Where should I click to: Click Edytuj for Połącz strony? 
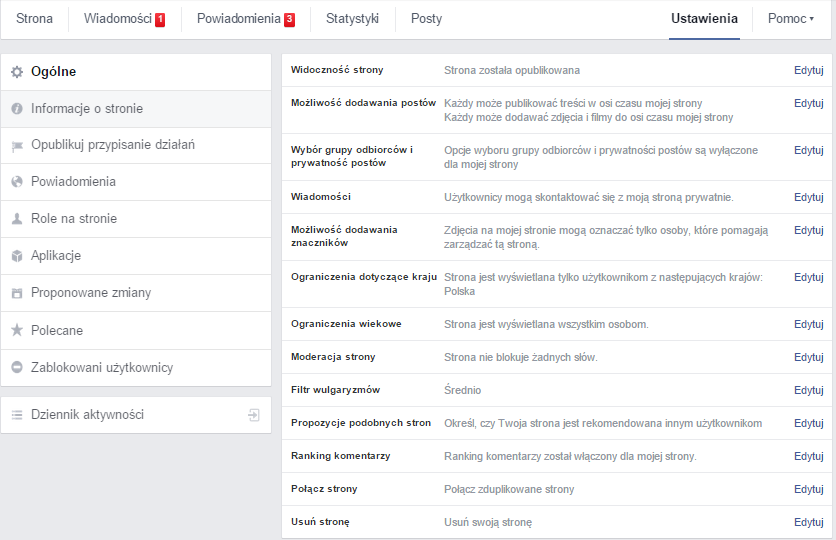click(809, 489)
